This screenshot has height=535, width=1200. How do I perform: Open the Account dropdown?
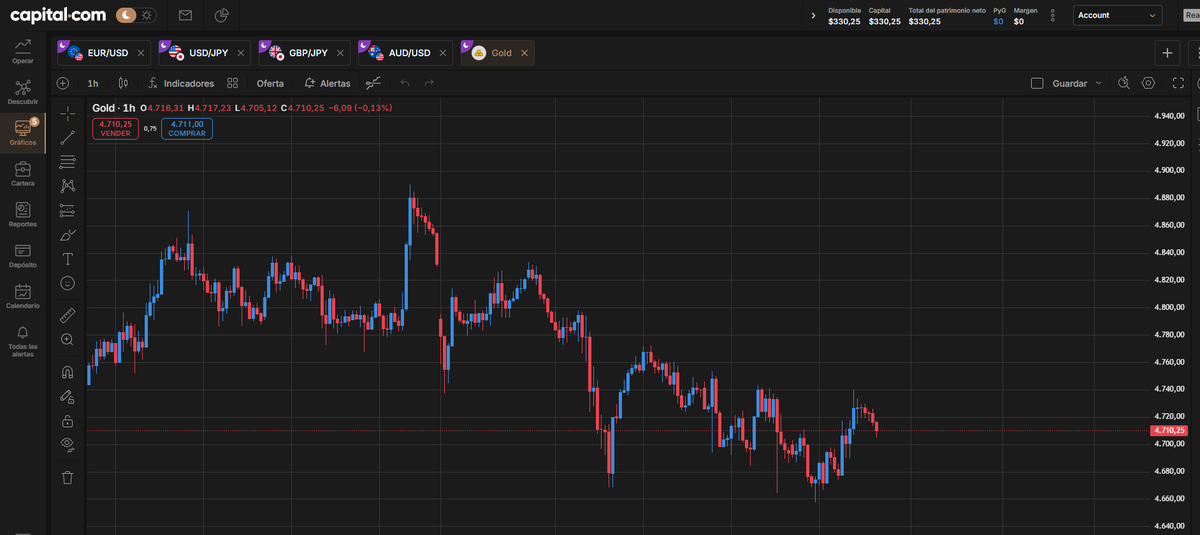pyautogui.click(x=1118, y=15)
